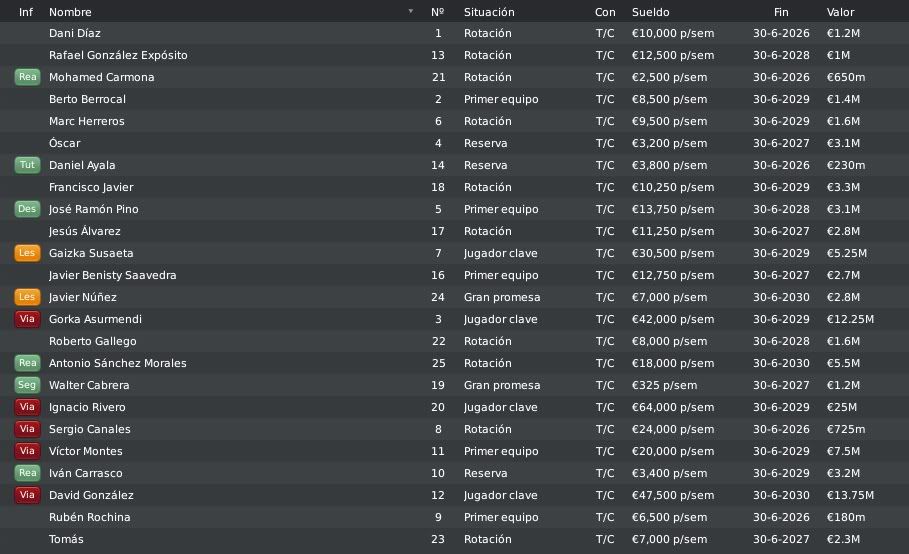Click the Les injury icon for Gaizka Susaeta
Image resolution: width=909 pixels, height=554 pixels.
(x=27, y=253)
